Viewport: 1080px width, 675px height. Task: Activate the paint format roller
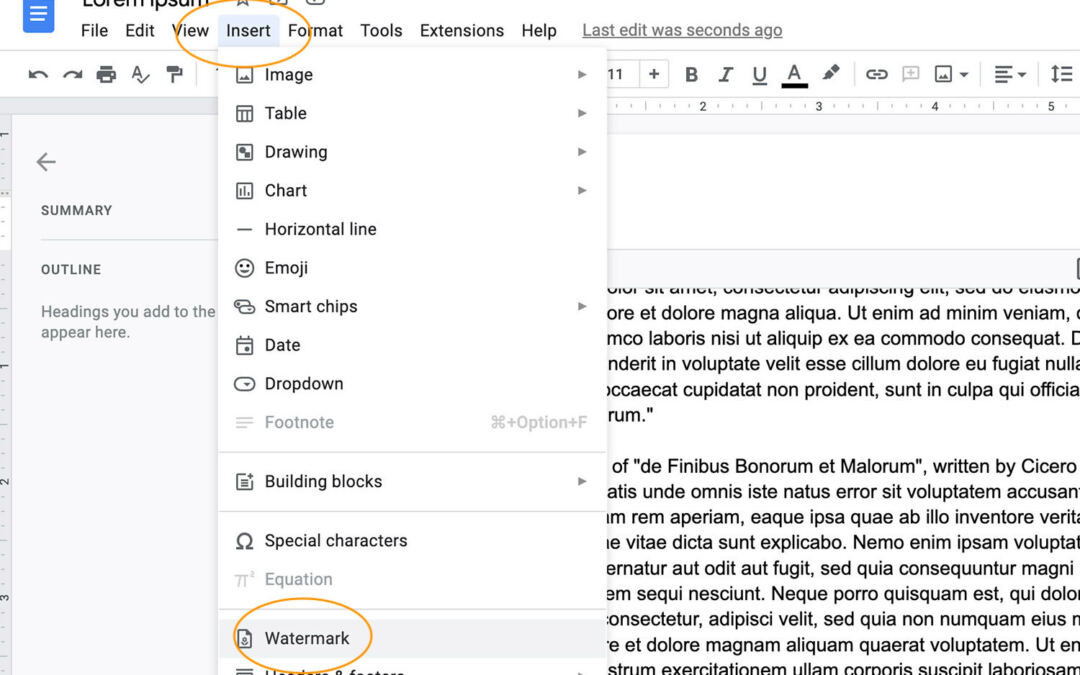pyautogui.click(x=175, y=75)
